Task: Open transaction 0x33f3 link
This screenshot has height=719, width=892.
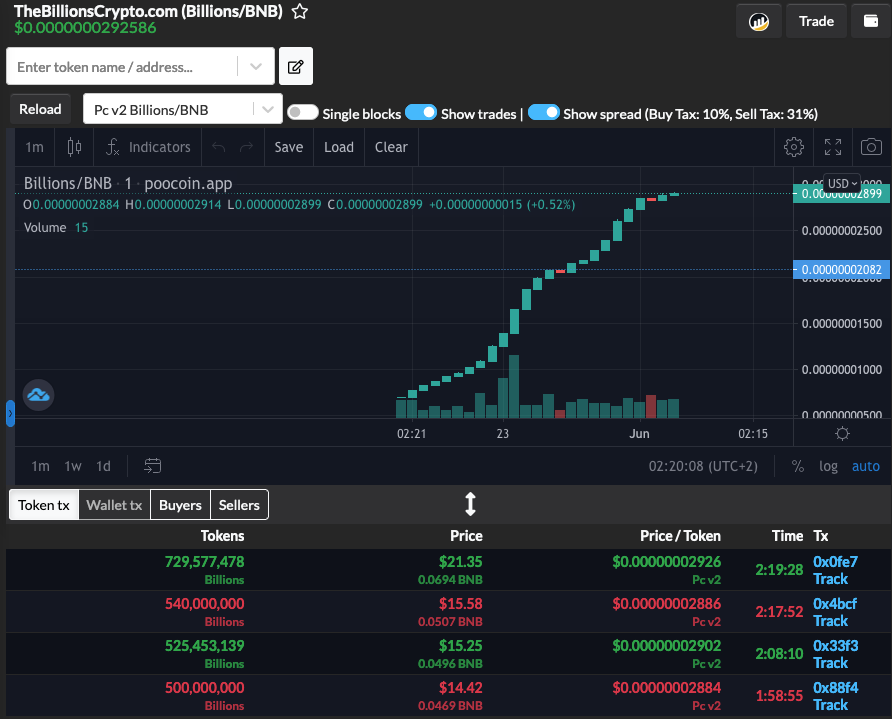Action: [x=836, y=646]
